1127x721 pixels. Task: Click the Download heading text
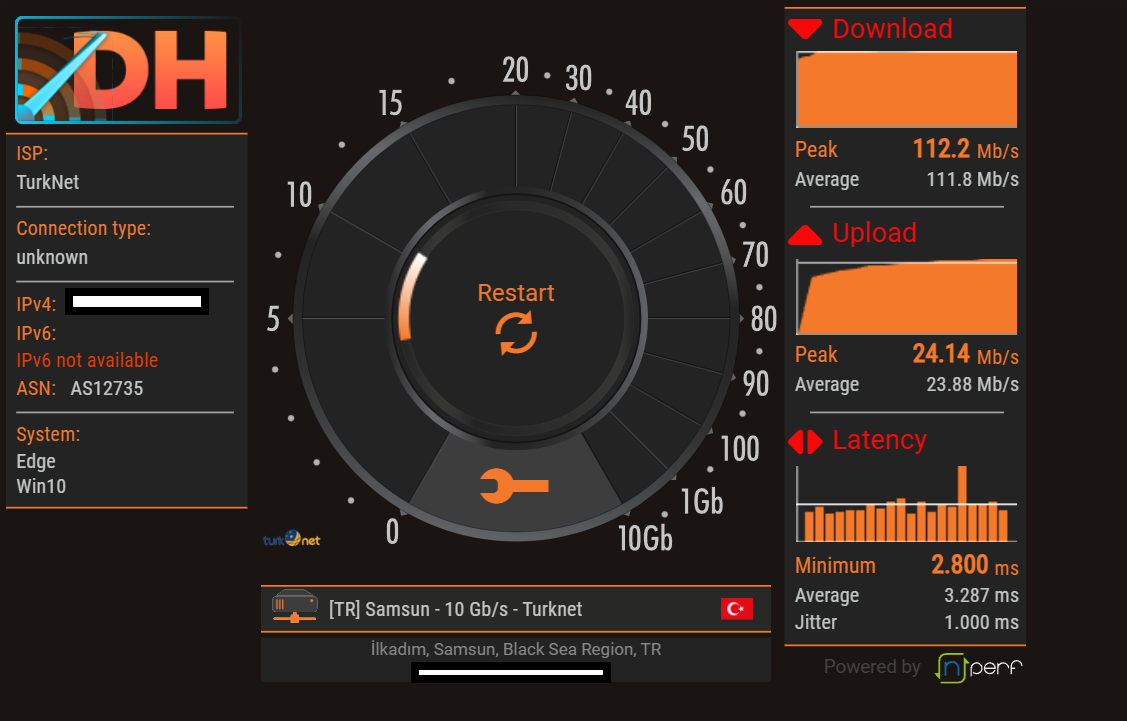[893, 29]
